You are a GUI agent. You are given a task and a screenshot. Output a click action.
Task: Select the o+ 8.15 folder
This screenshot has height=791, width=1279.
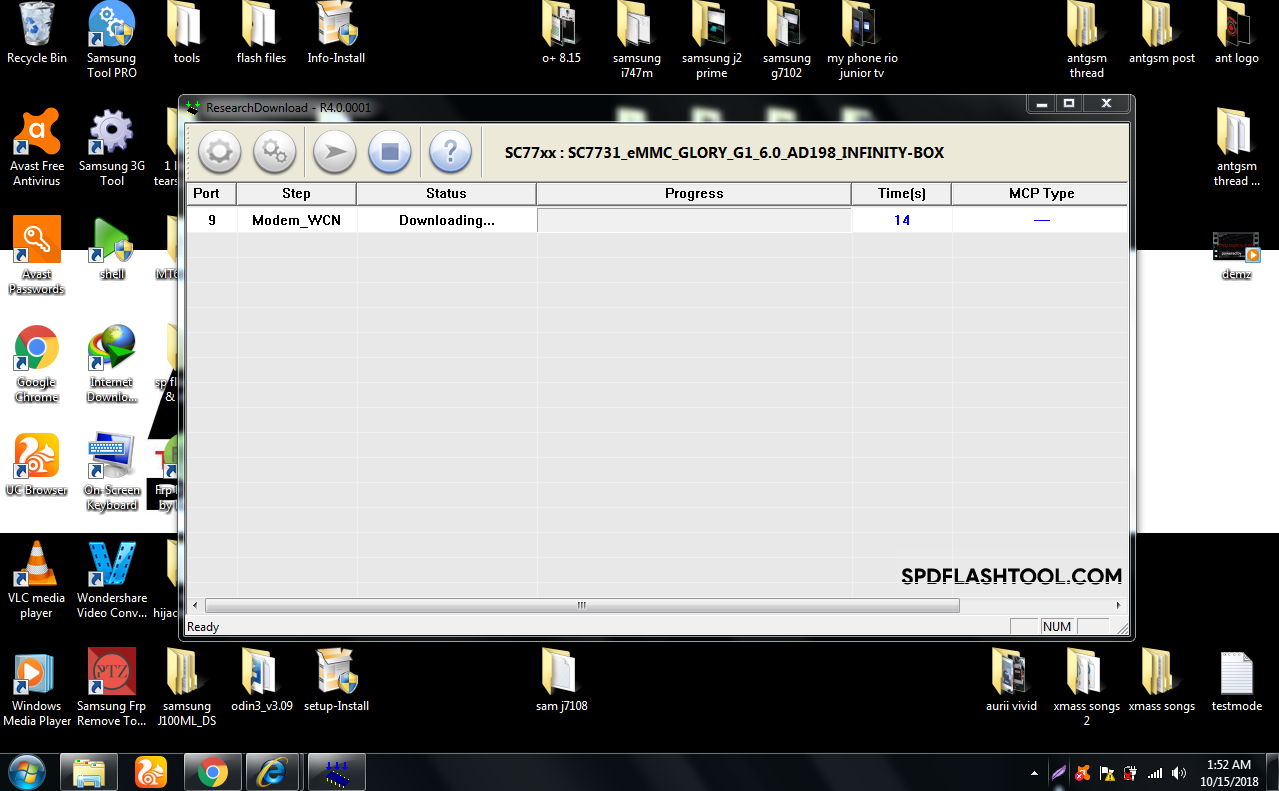562,34
